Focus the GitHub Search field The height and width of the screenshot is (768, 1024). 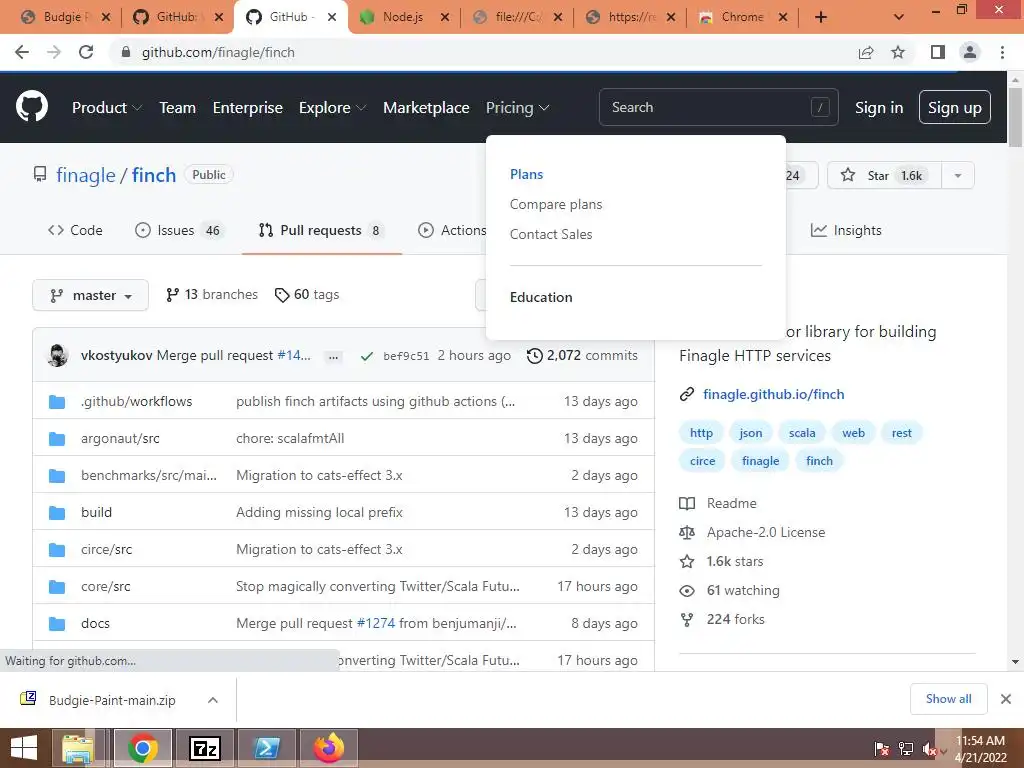(x=718, y=107)
